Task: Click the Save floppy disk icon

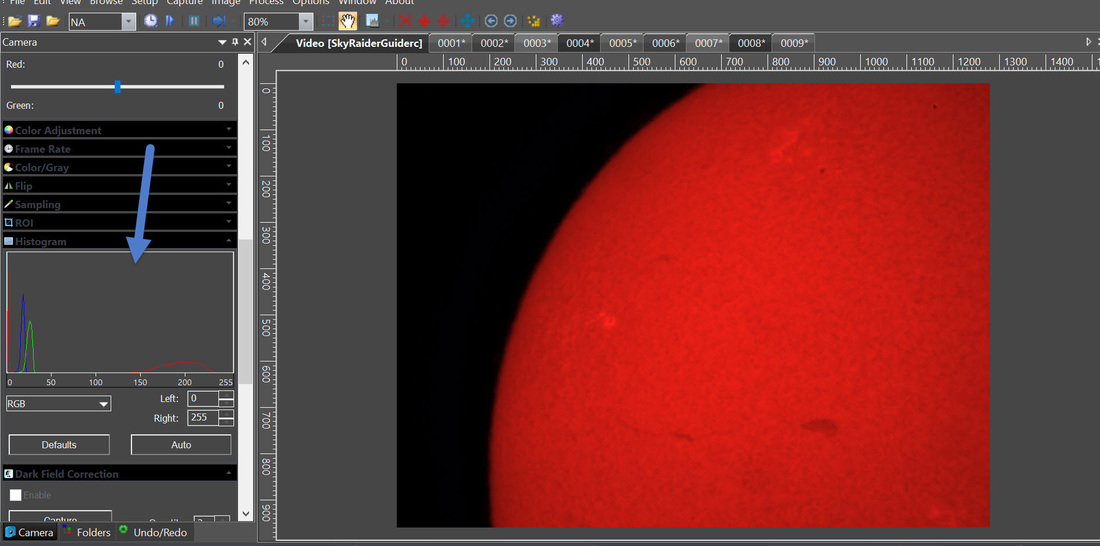Action: click(x=33, y=21)
